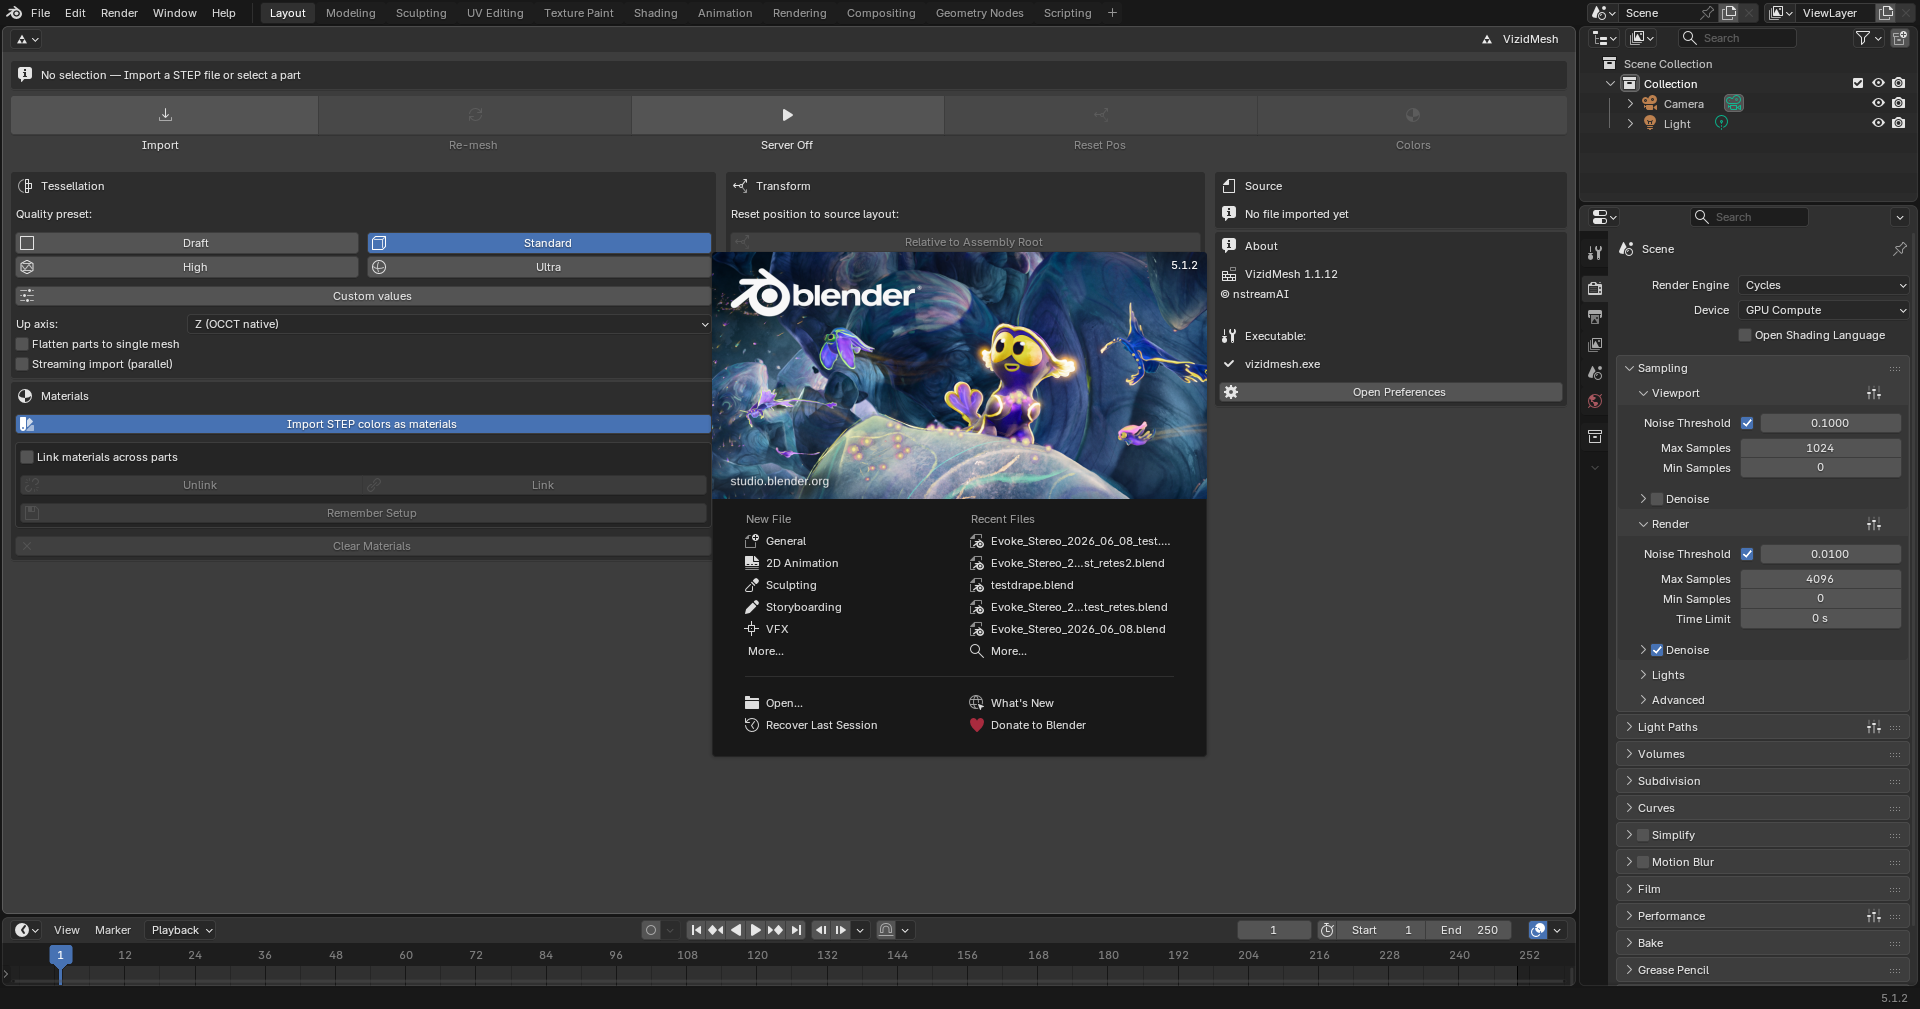Image resolution: width=1920 pixels, height=1009 pixels.
Task: Click the Custom values button
Action: coord(363,296)
